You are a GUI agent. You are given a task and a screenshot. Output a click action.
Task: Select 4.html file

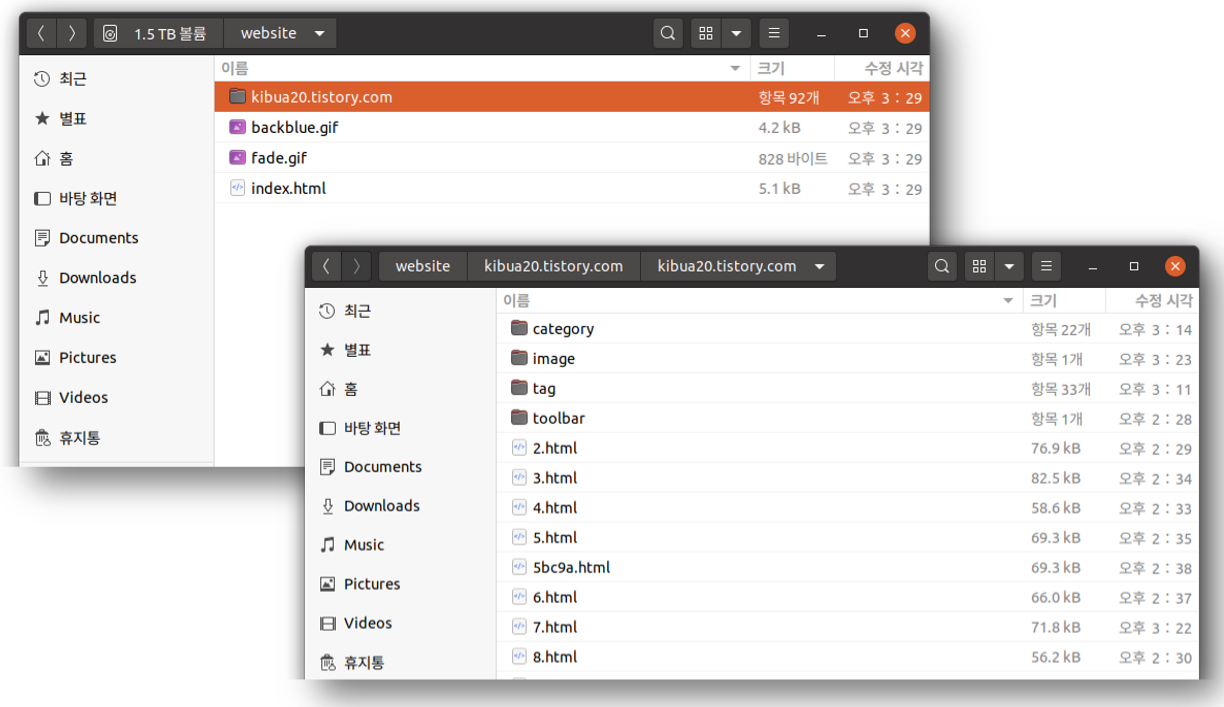click(x=848, y=508)
